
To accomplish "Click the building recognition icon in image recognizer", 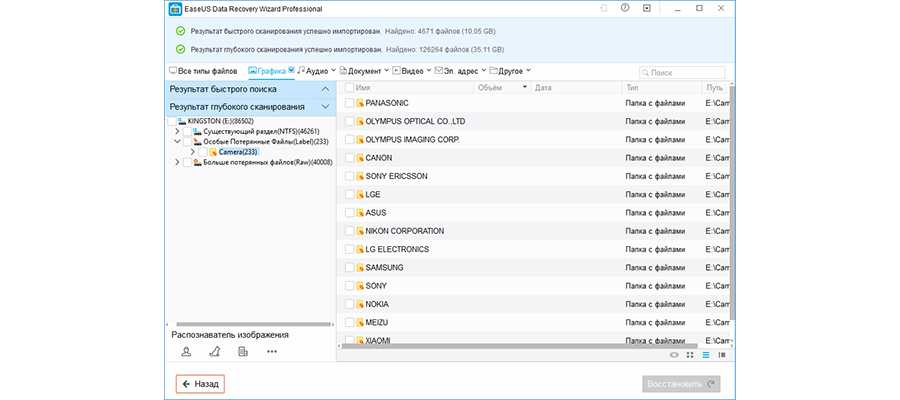I will tap(243, 351).
